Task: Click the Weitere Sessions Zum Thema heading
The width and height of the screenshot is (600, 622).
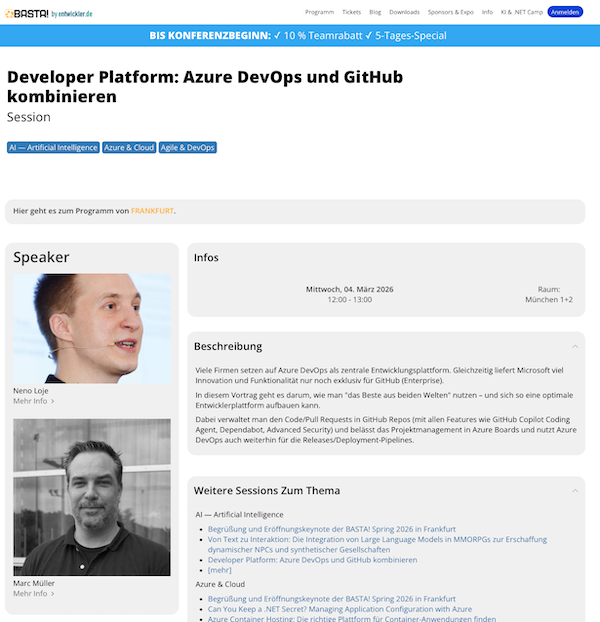Action: 267,491
